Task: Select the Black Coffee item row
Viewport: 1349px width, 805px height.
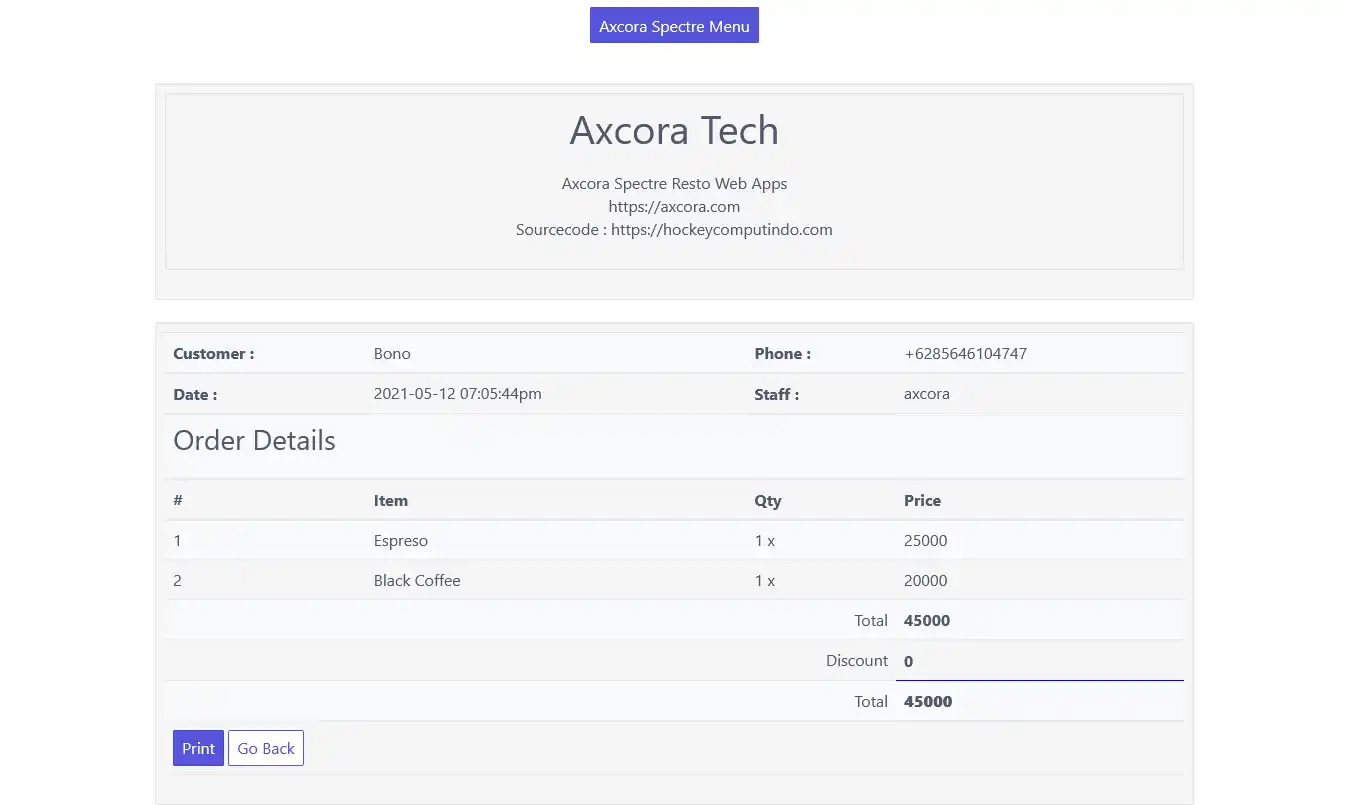Action: [417, 581]
